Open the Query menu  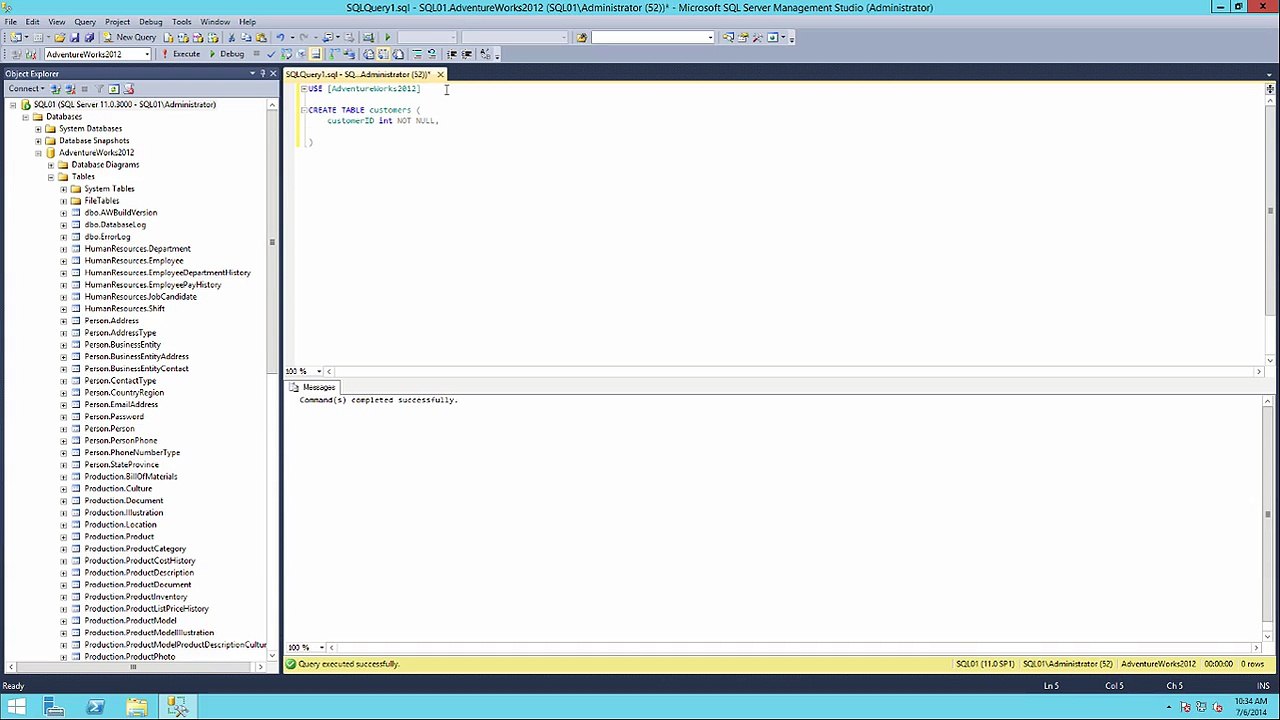pyautogui.click(x=85, y=21)
